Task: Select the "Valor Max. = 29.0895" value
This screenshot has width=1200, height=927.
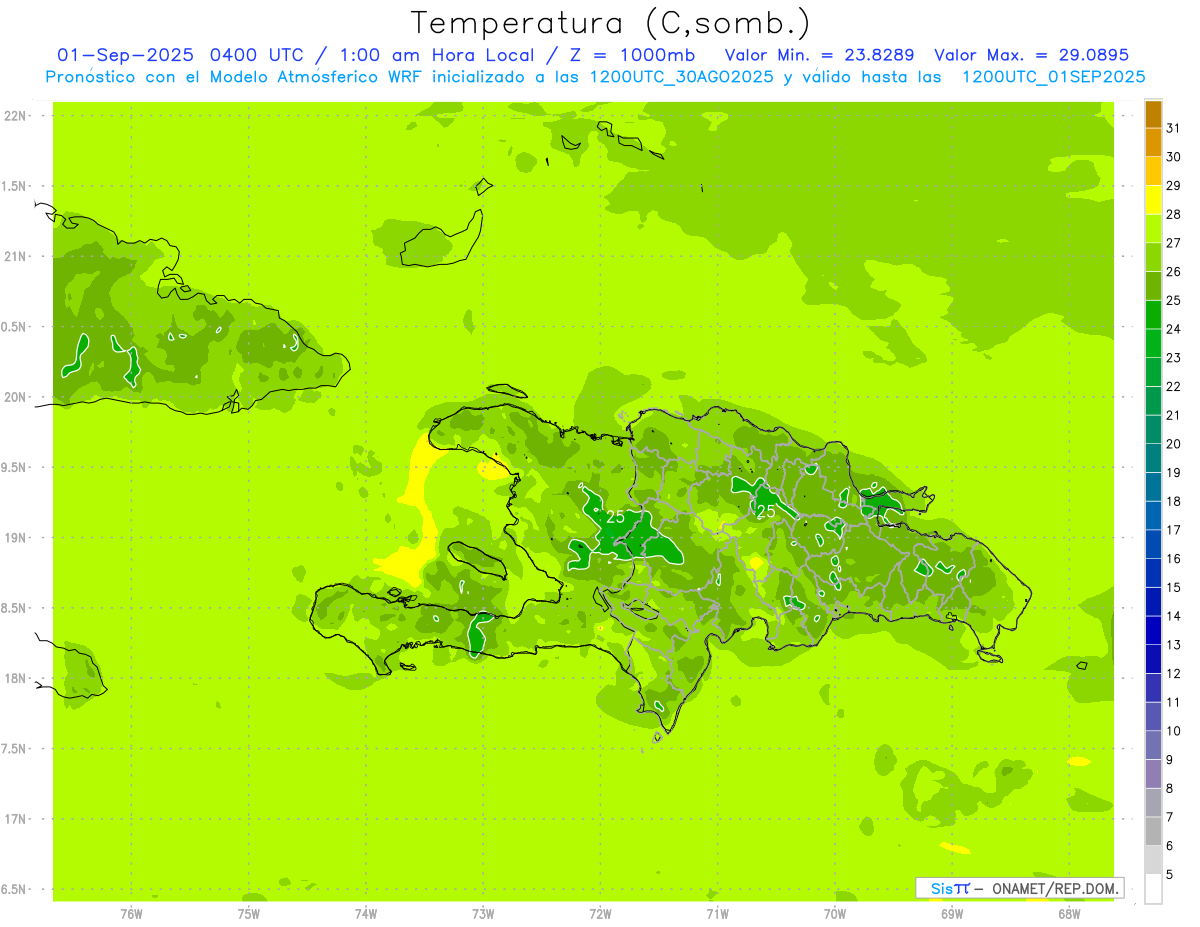Action: click(1031, 55)
